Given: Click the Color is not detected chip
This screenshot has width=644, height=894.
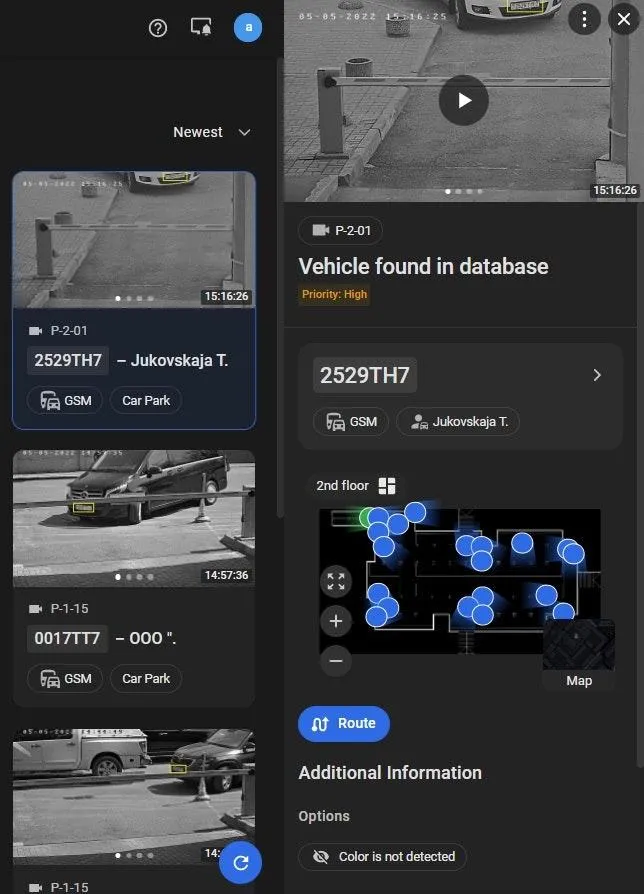Looking at the screenshot, I should (382, 856).
